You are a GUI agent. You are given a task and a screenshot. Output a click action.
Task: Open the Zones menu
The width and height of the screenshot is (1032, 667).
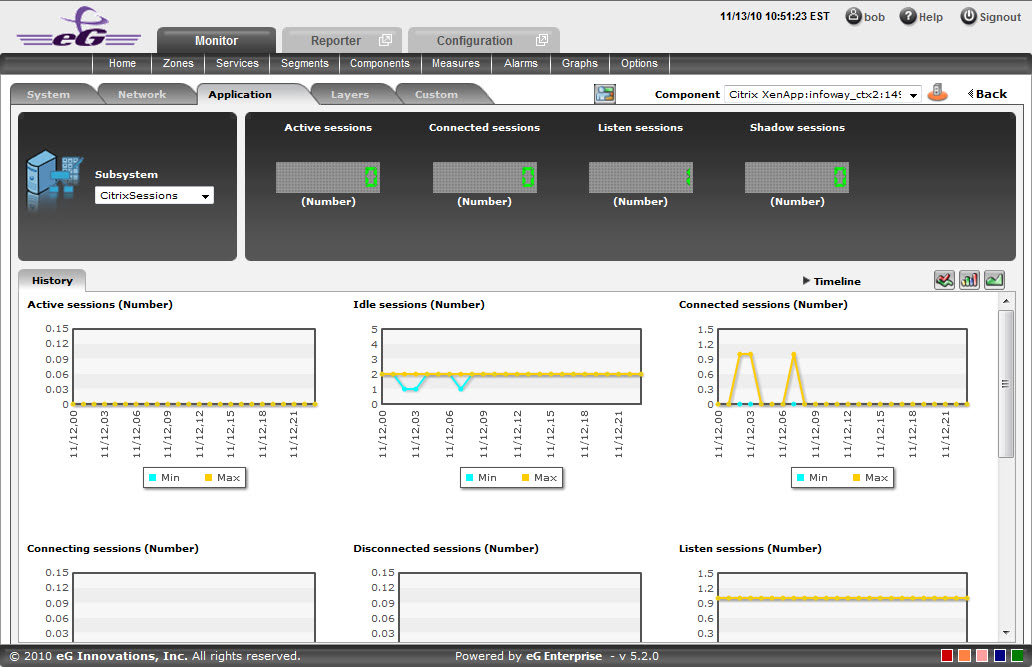coord(178,63)
